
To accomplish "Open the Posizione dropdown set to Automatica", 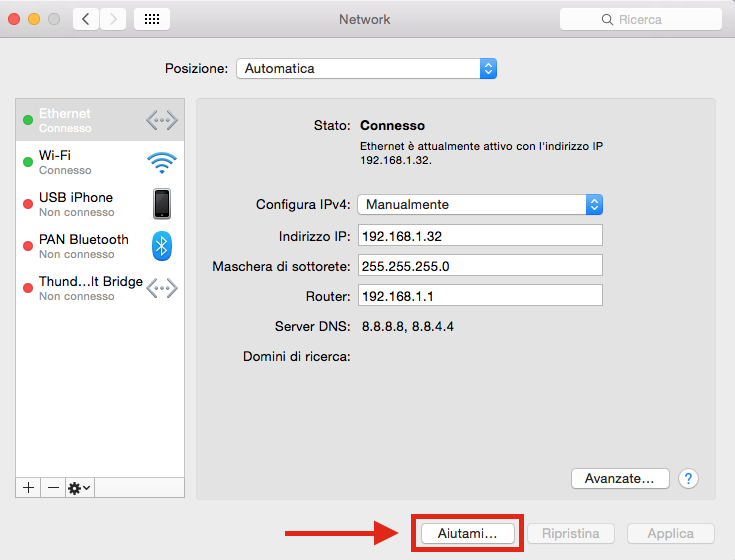I will coord(367,68).
